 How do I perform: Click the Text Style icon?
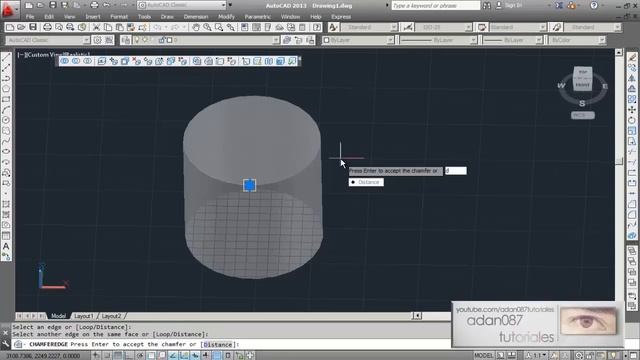[333, 27]
